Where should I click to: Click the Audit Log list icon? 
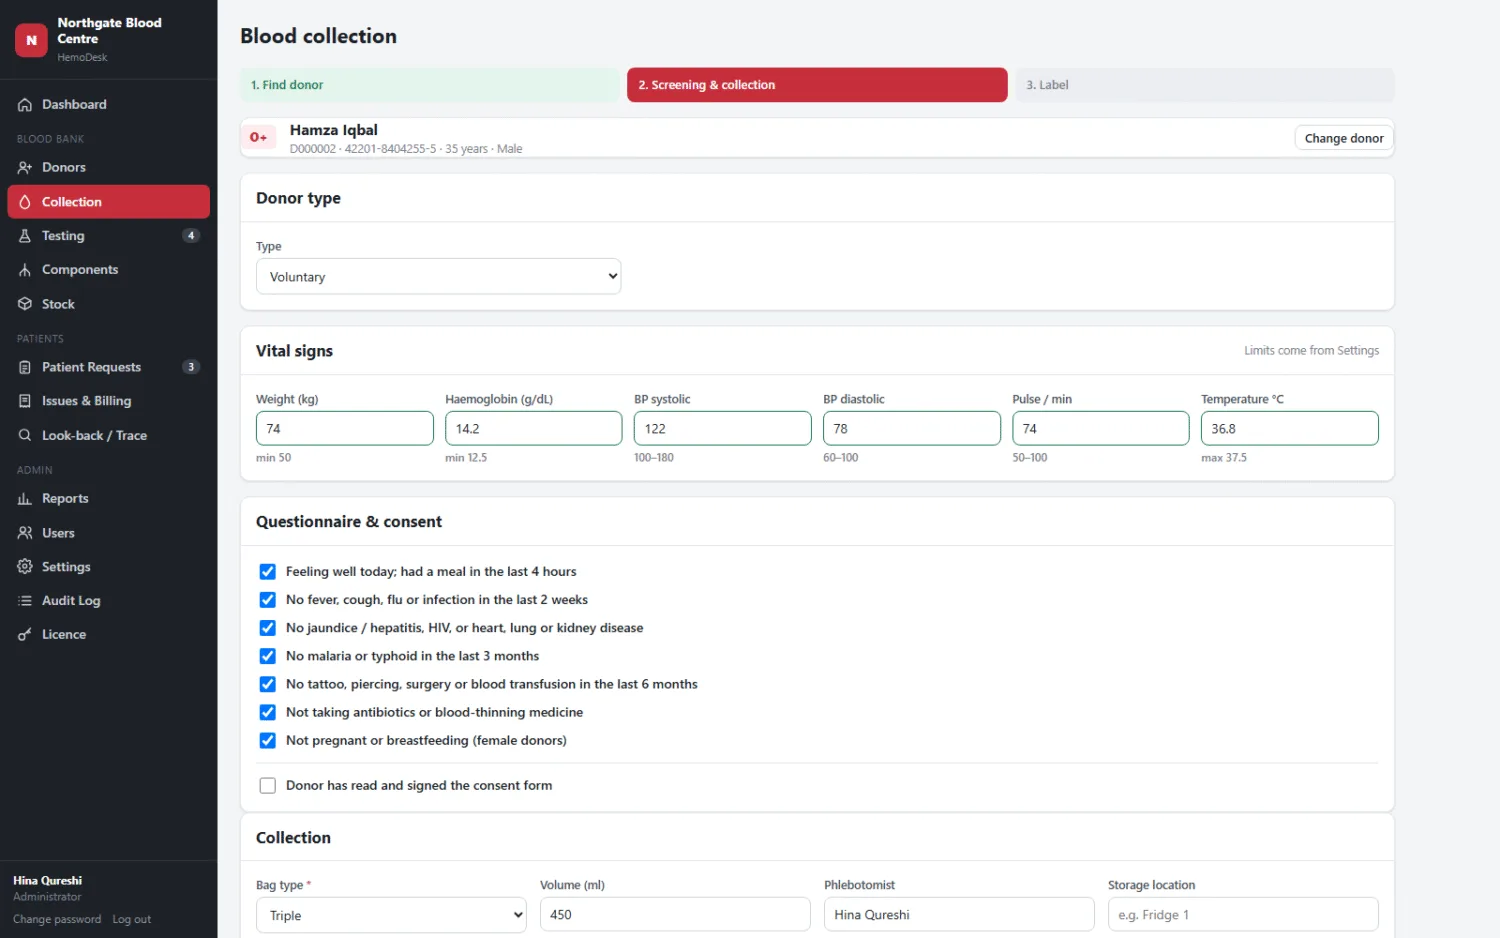coord(25,601)
